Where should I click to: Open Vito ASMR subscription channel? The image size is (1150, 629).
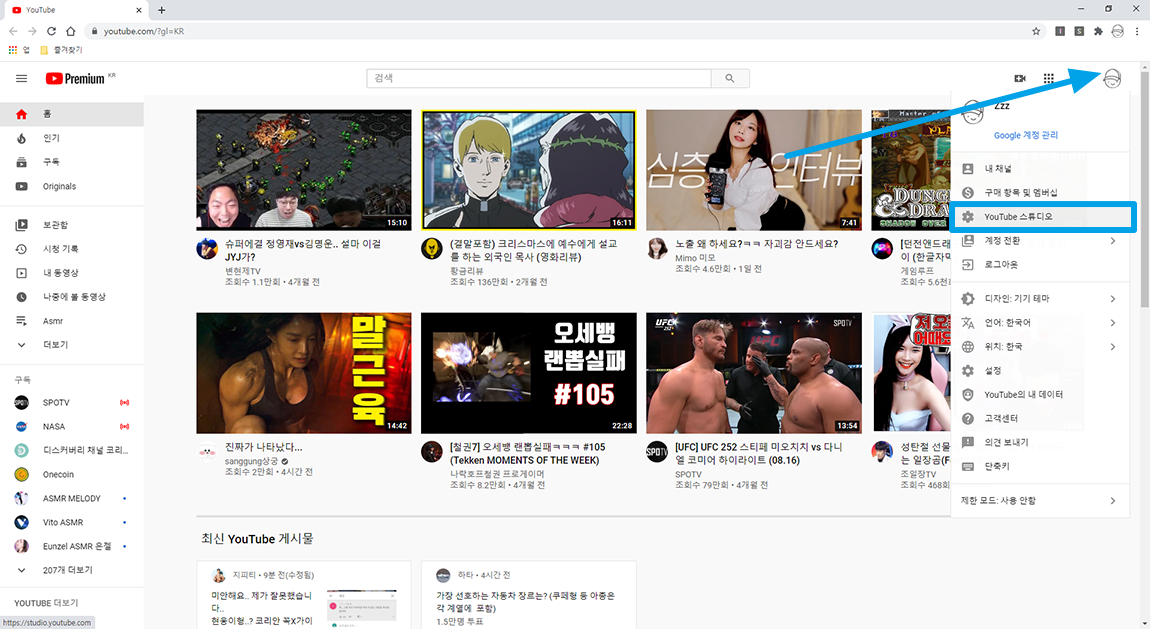[72, 523]
